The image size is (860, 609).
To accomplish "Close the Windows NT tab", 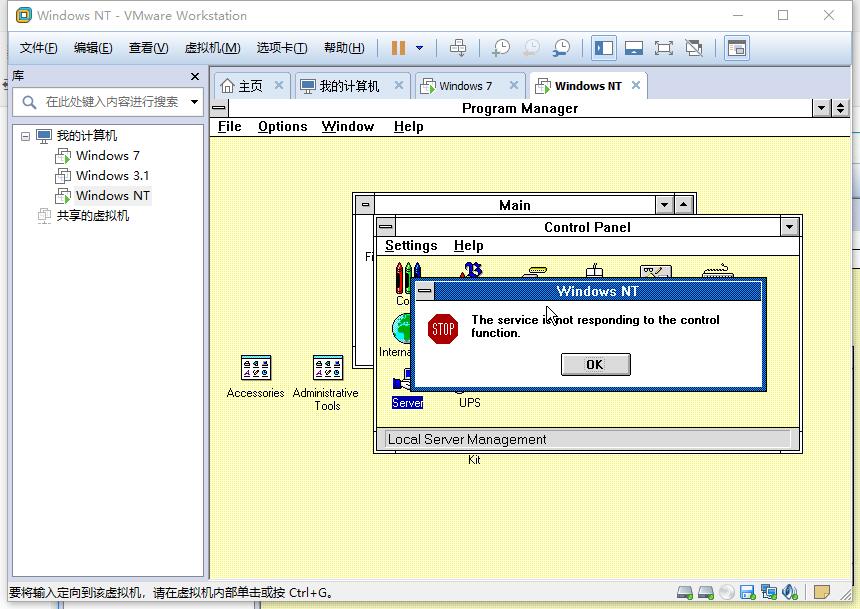I will 636,86.
